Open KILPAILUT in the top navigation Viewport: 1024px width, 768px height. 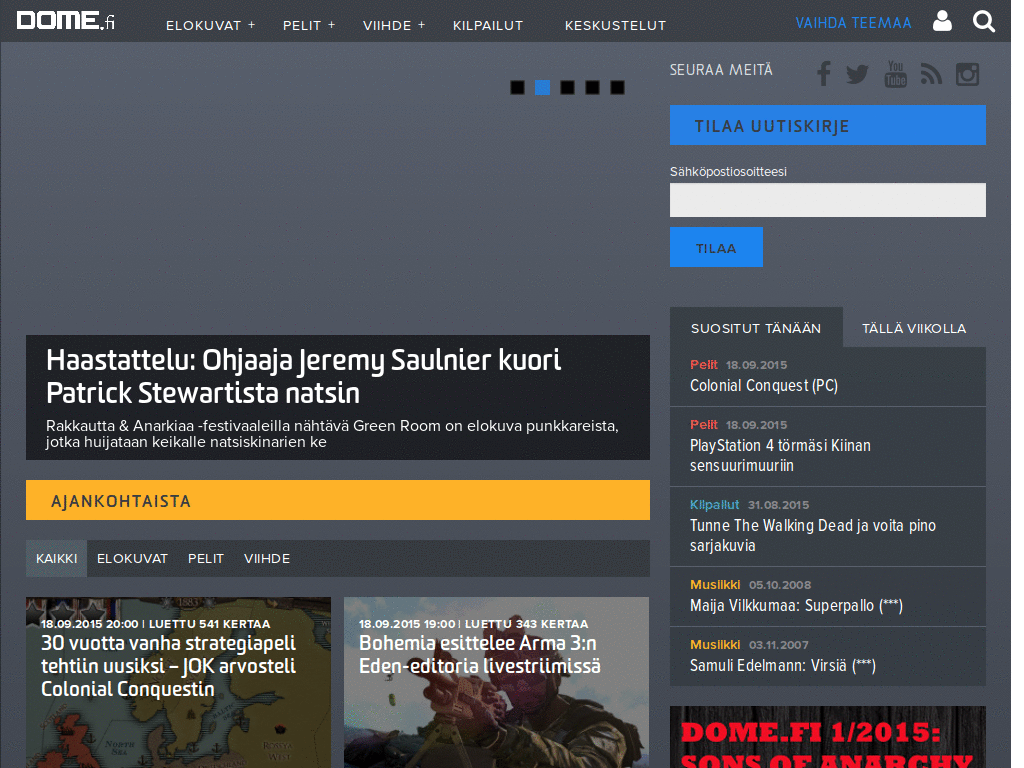tap(488, 25)
